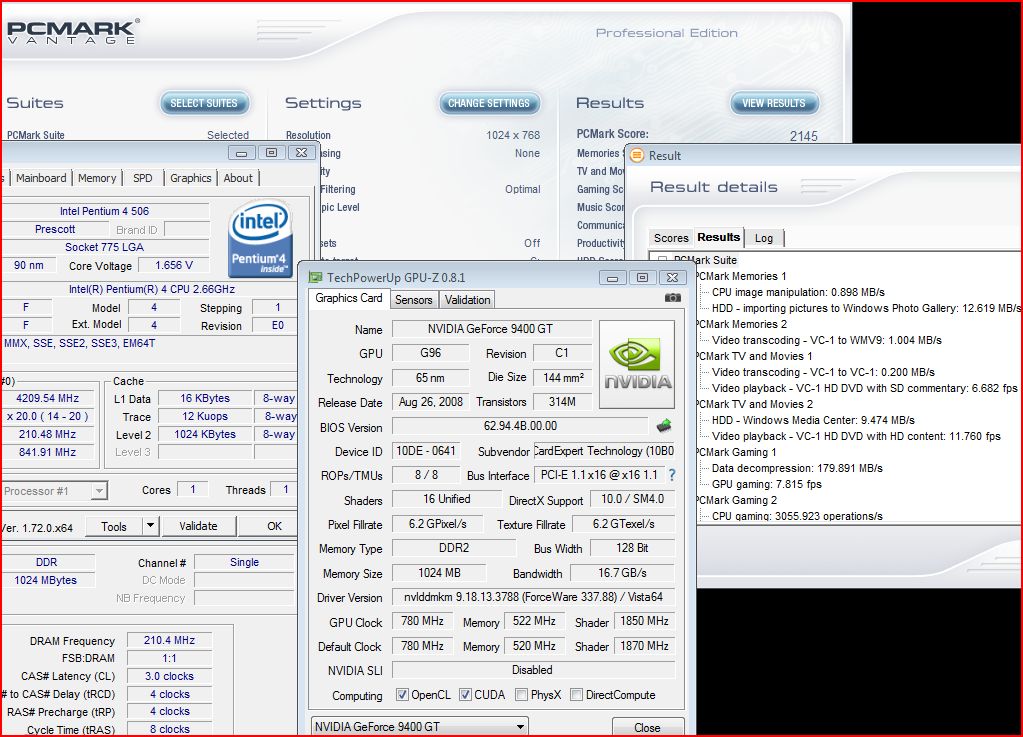1023x737 pixels.
Task: Click the Result window title icon
Action: [x=636, y=156]
